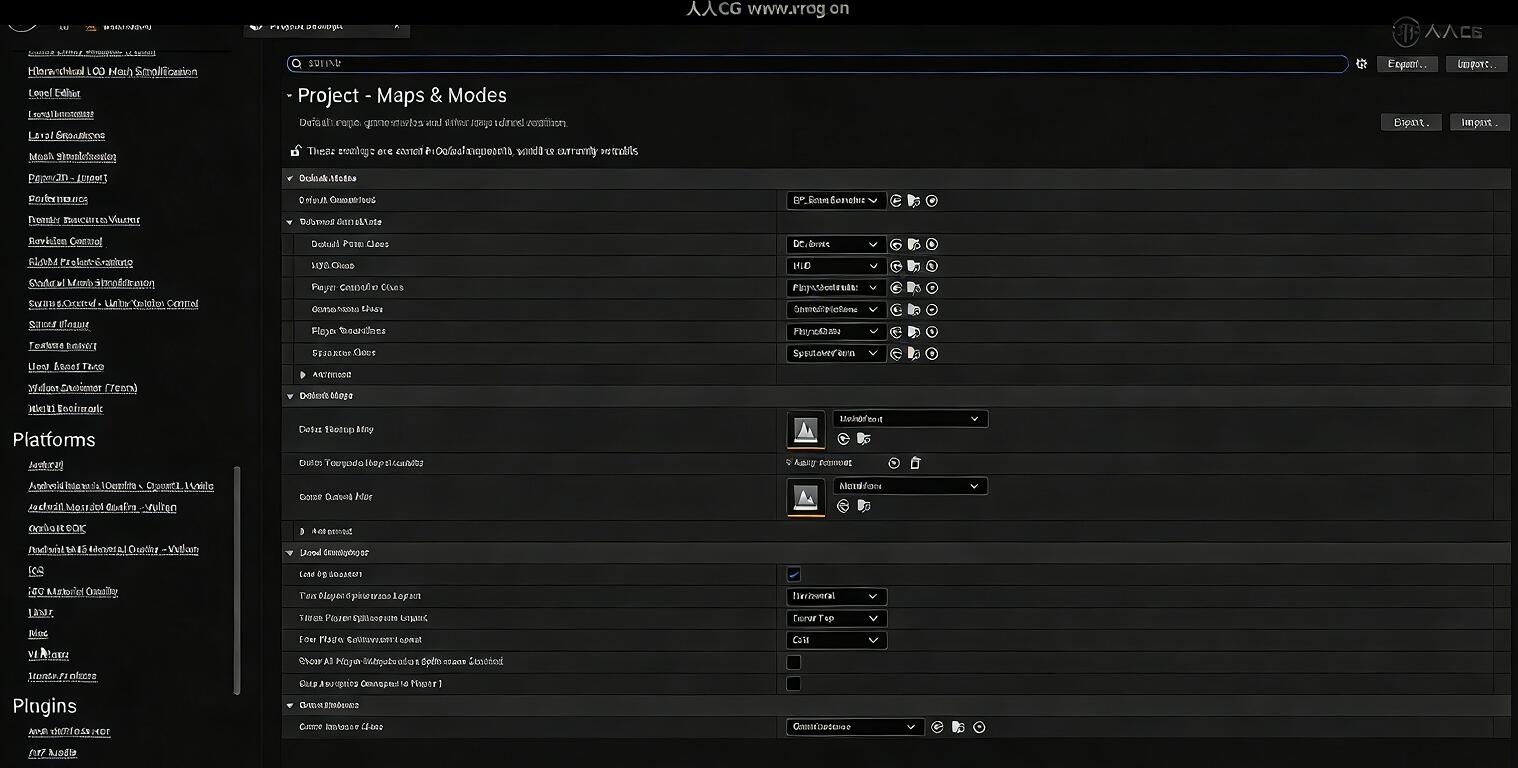Click the use-selected arrow icon for Game Instance Class

coord(937,727)
